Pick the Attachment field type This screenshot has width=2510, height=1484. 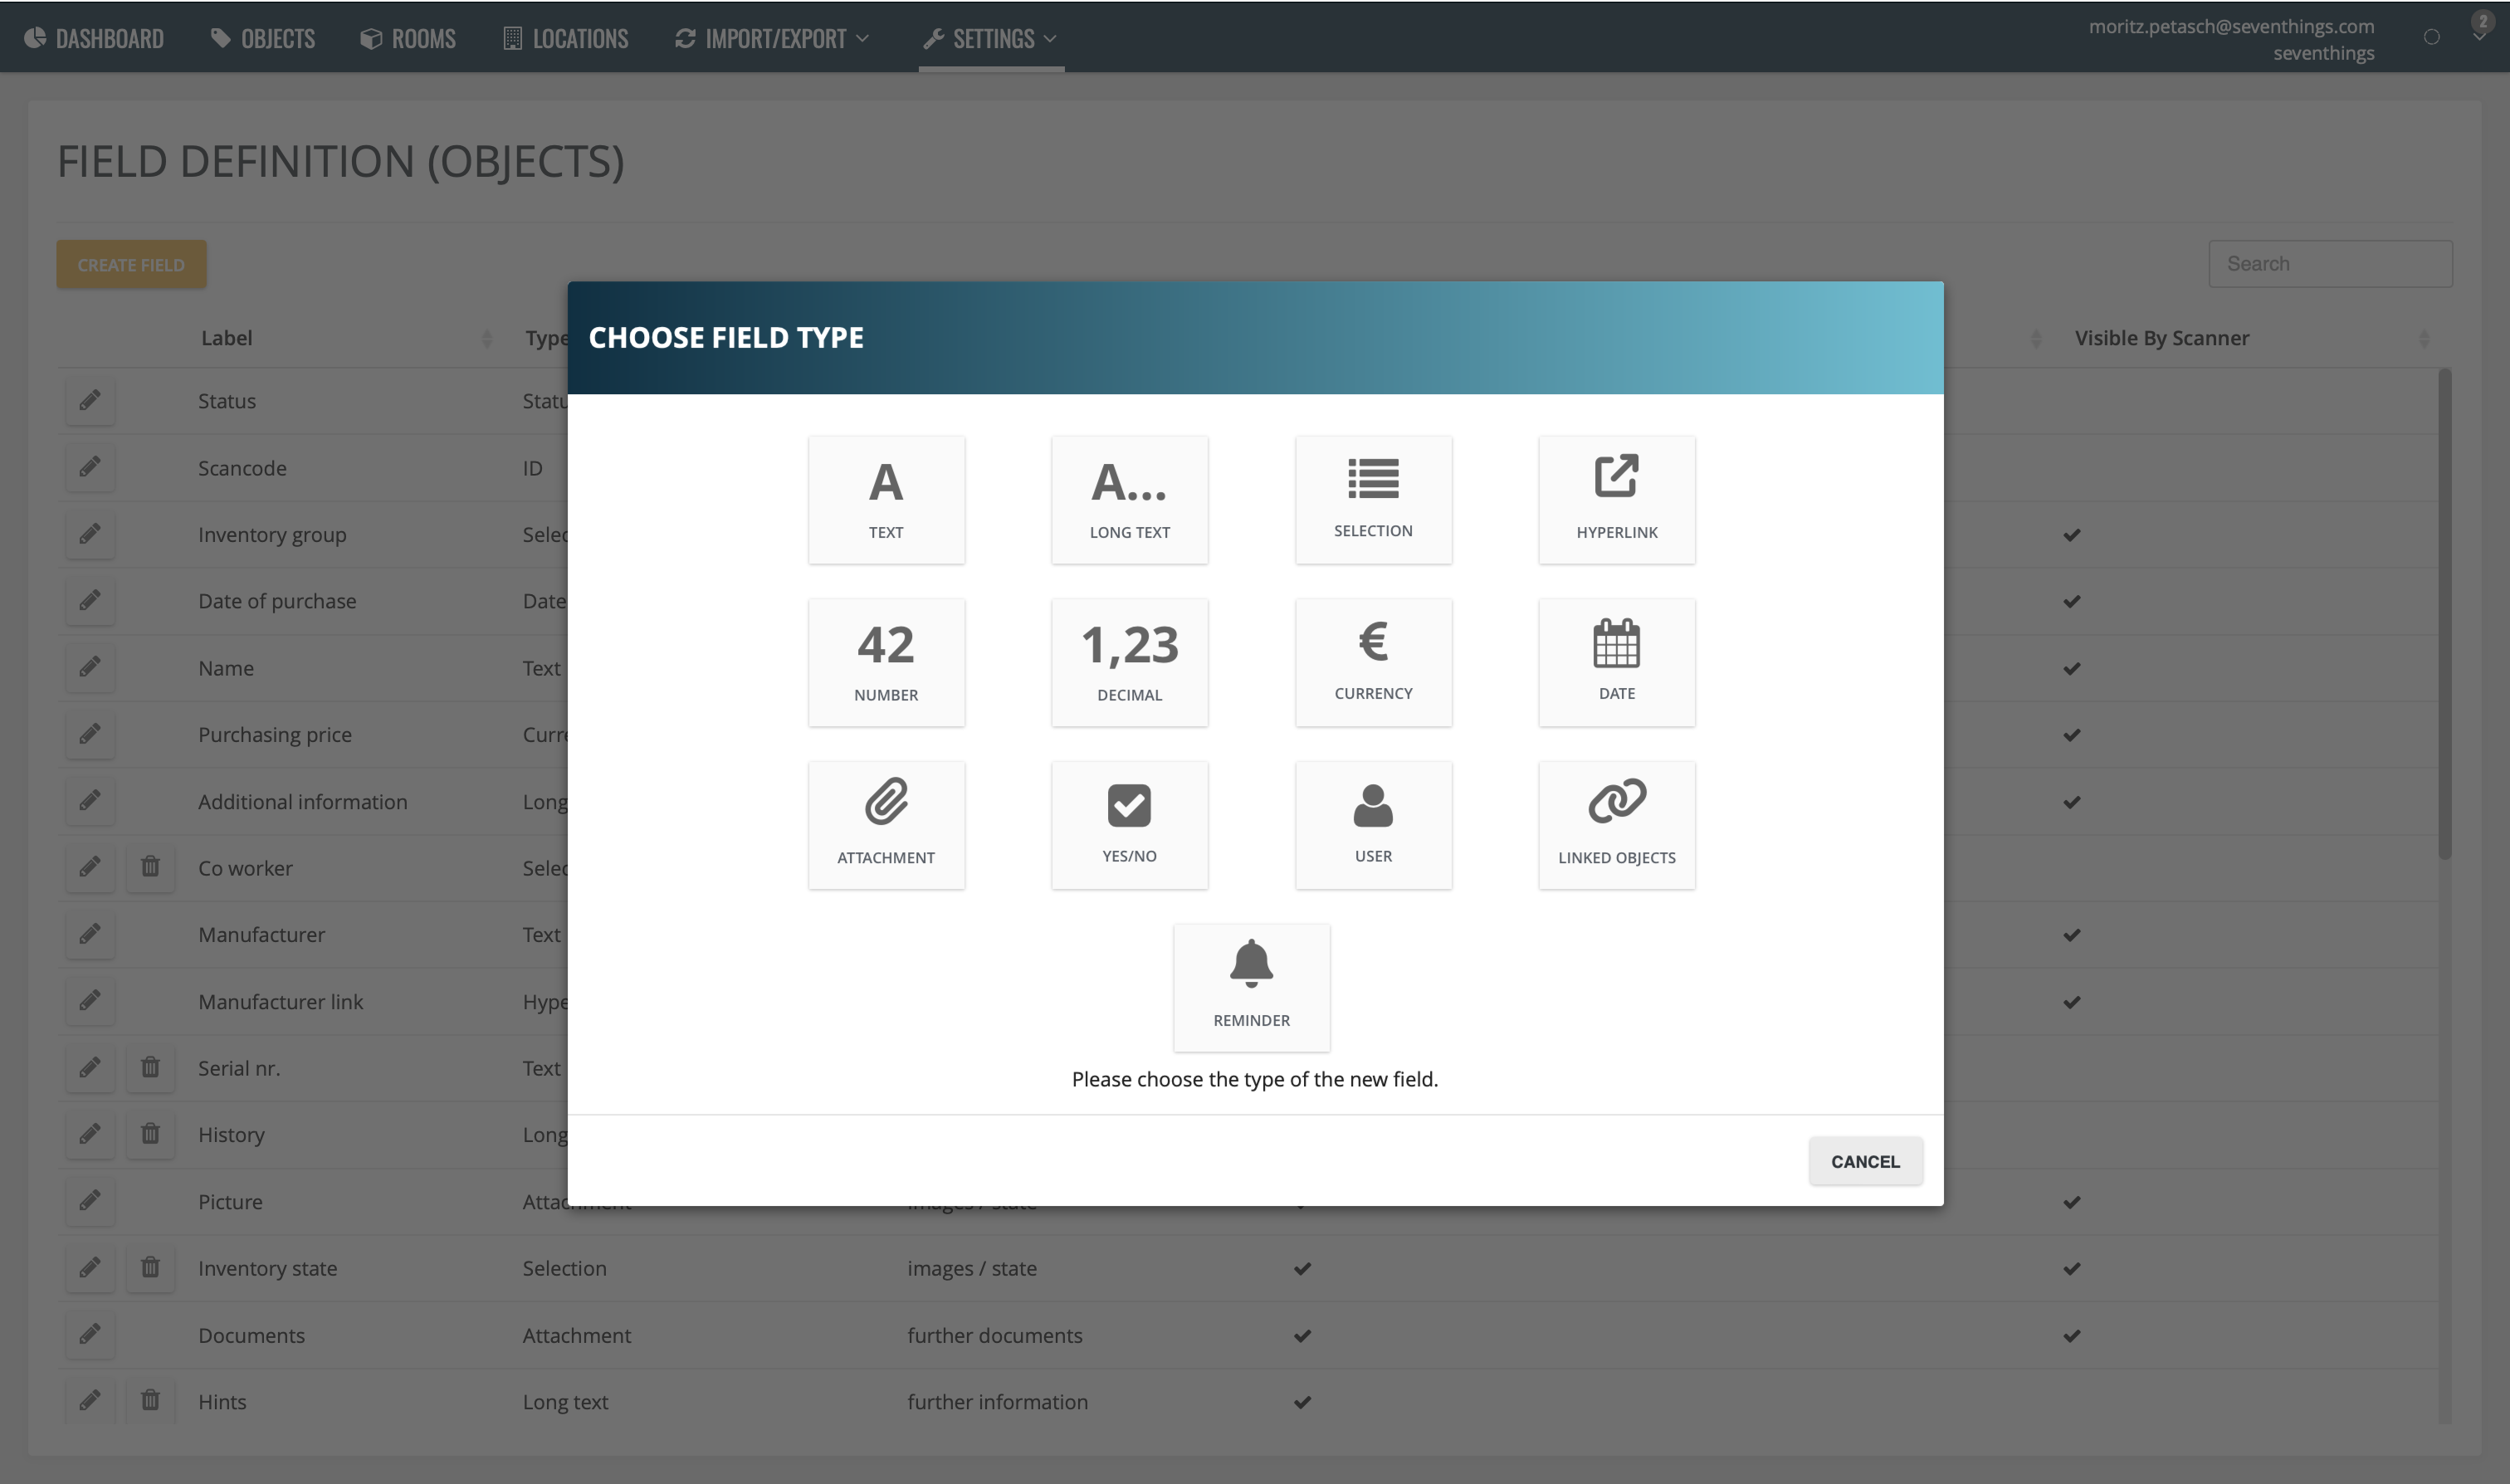886,825
